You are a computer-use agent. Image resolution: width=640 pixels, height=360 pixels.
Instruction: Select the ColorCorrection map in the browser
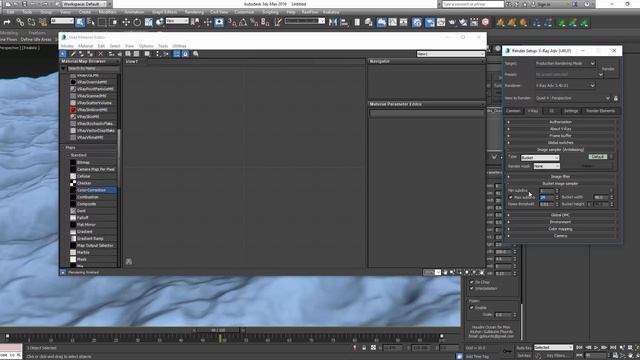(x=93, y=190)
